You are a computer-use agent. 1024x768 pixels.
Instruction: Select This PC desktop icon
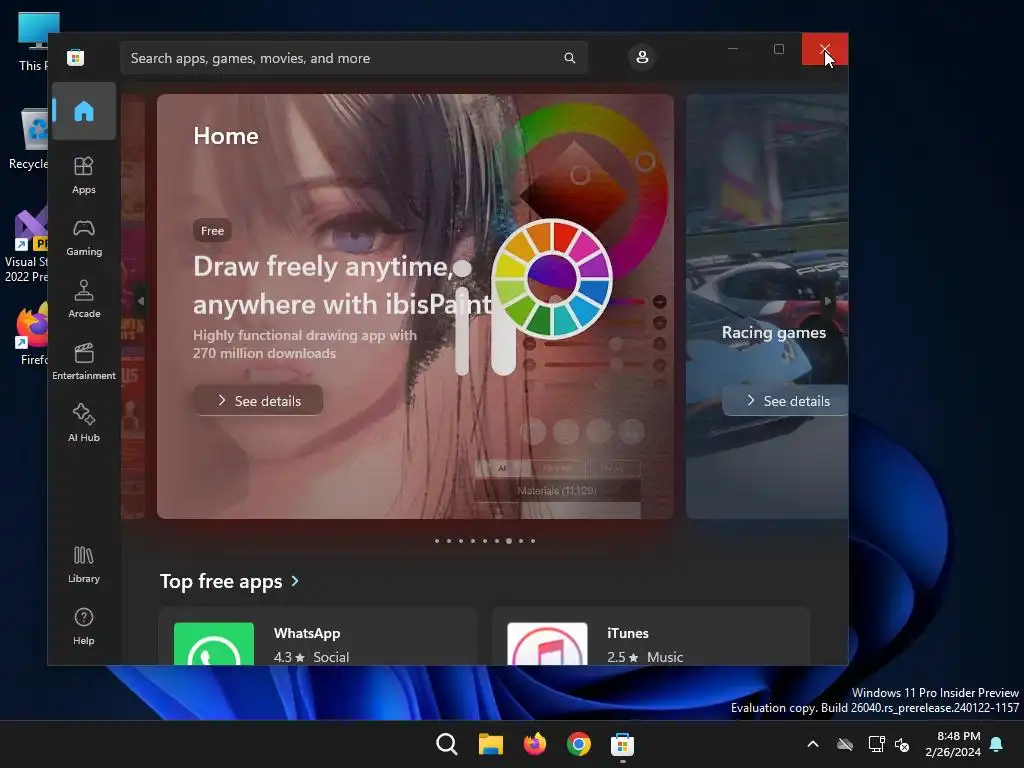click(x=34, y=42)
